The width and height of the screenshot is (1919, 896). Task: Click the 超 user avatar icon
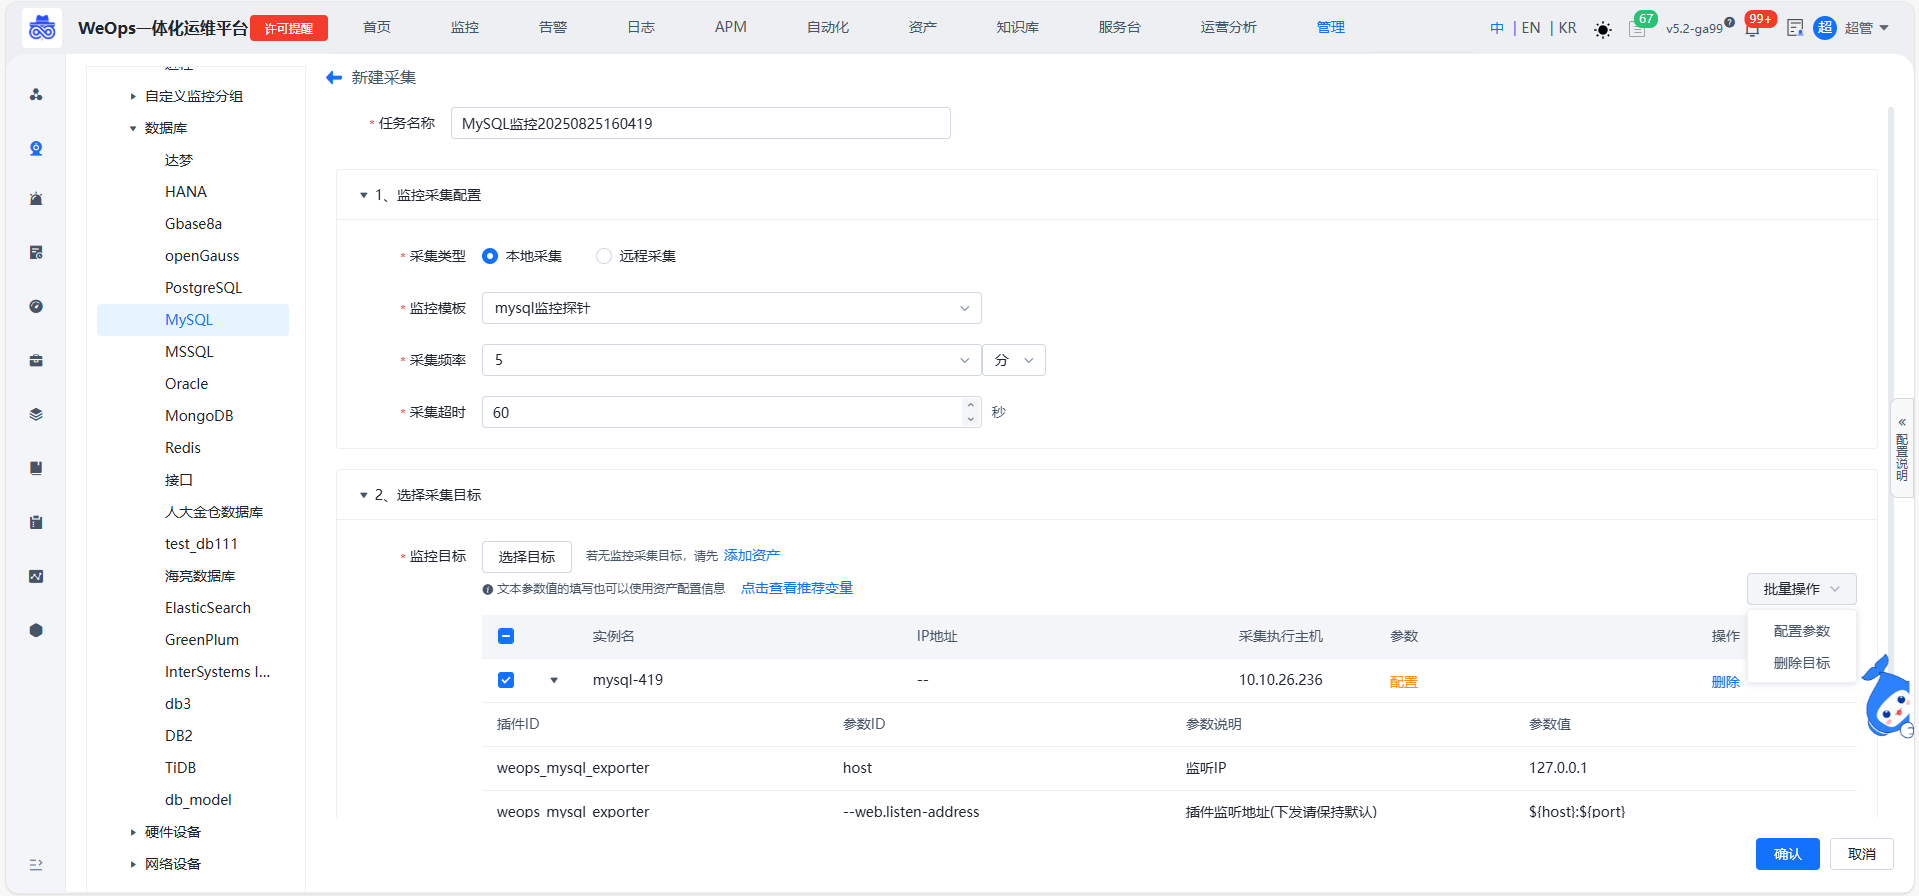click(x=1825, y=28)
